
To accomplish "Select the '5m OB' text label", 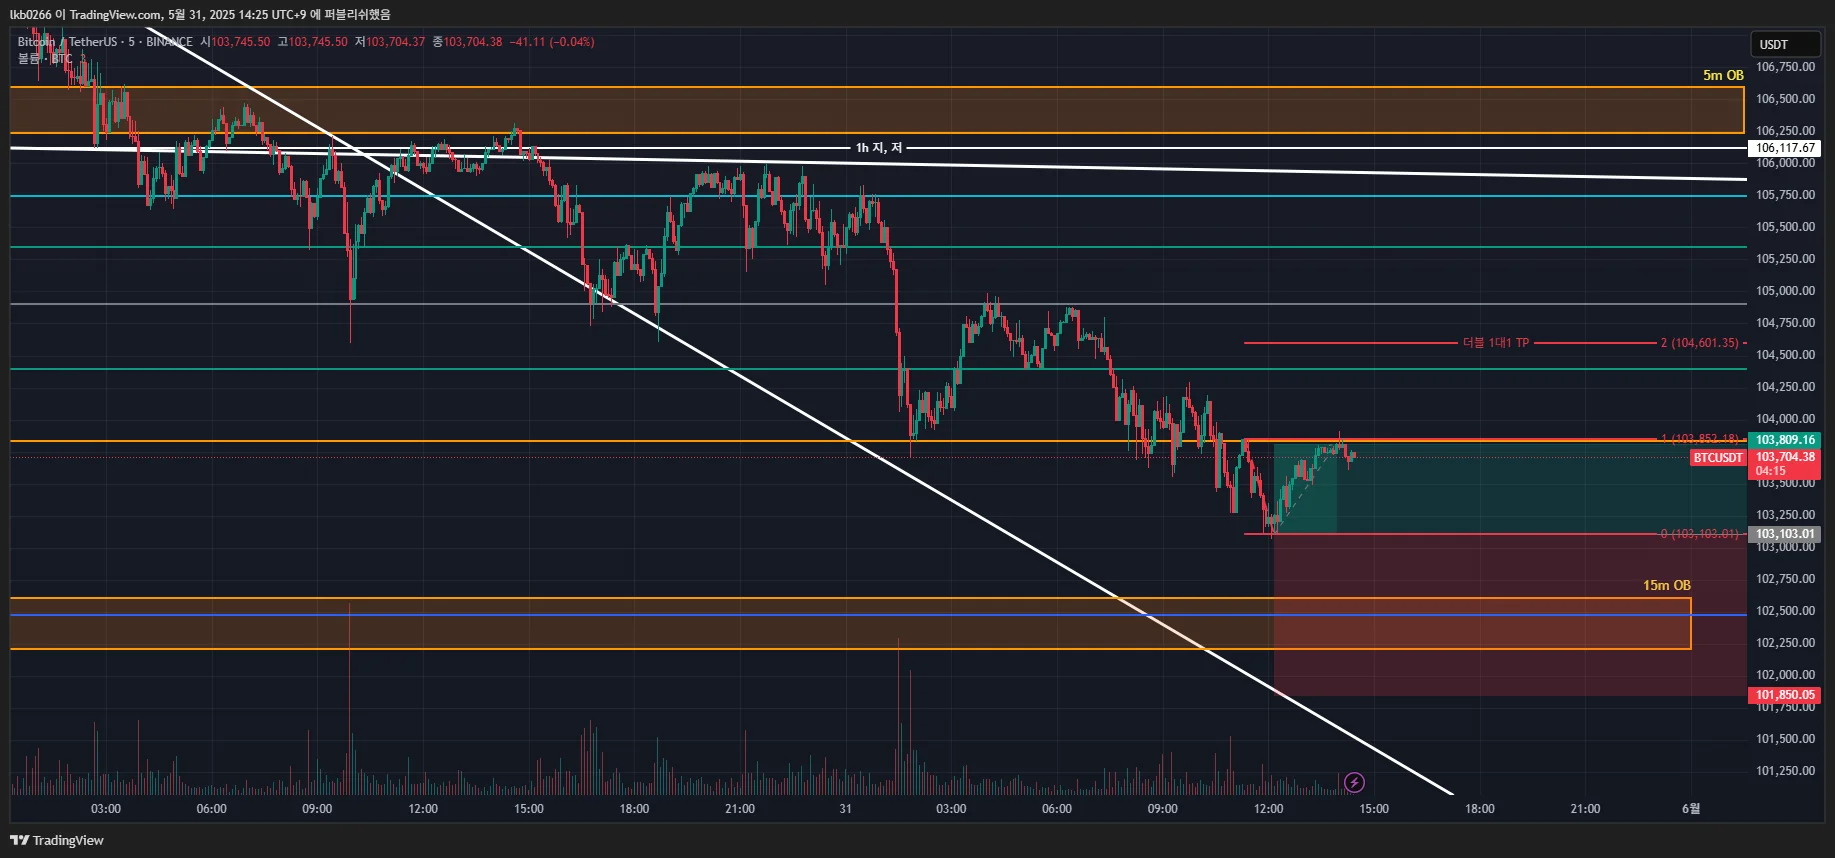I will (x=1723, y=75).
